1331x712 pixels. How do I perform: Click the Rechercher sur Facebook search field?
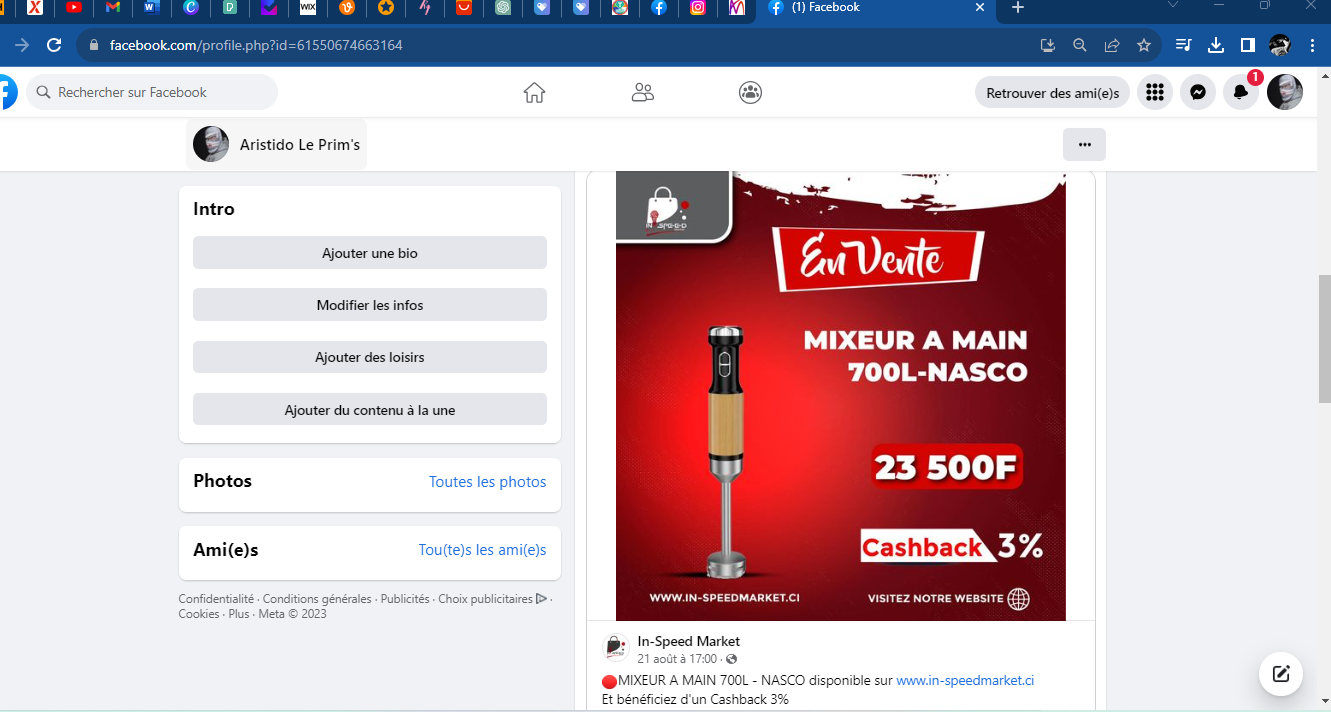[x=152, y=92]
